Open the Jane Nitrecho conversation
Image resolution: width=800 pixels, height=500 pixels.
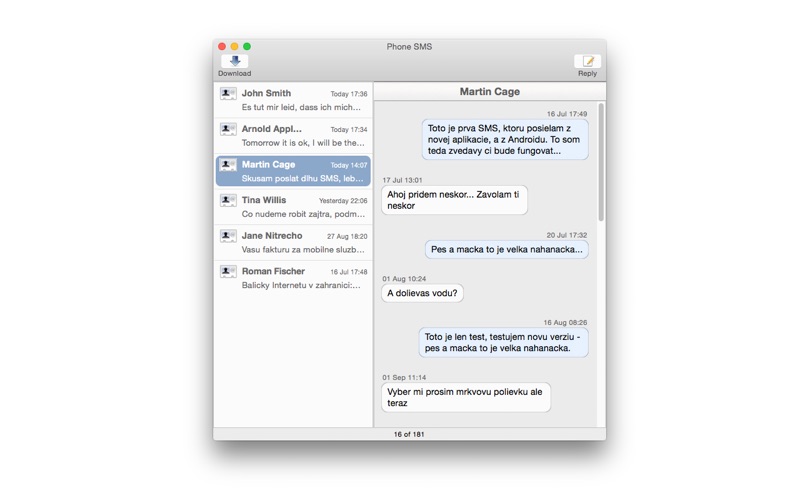pyautogui.click(x=293, y=242)
